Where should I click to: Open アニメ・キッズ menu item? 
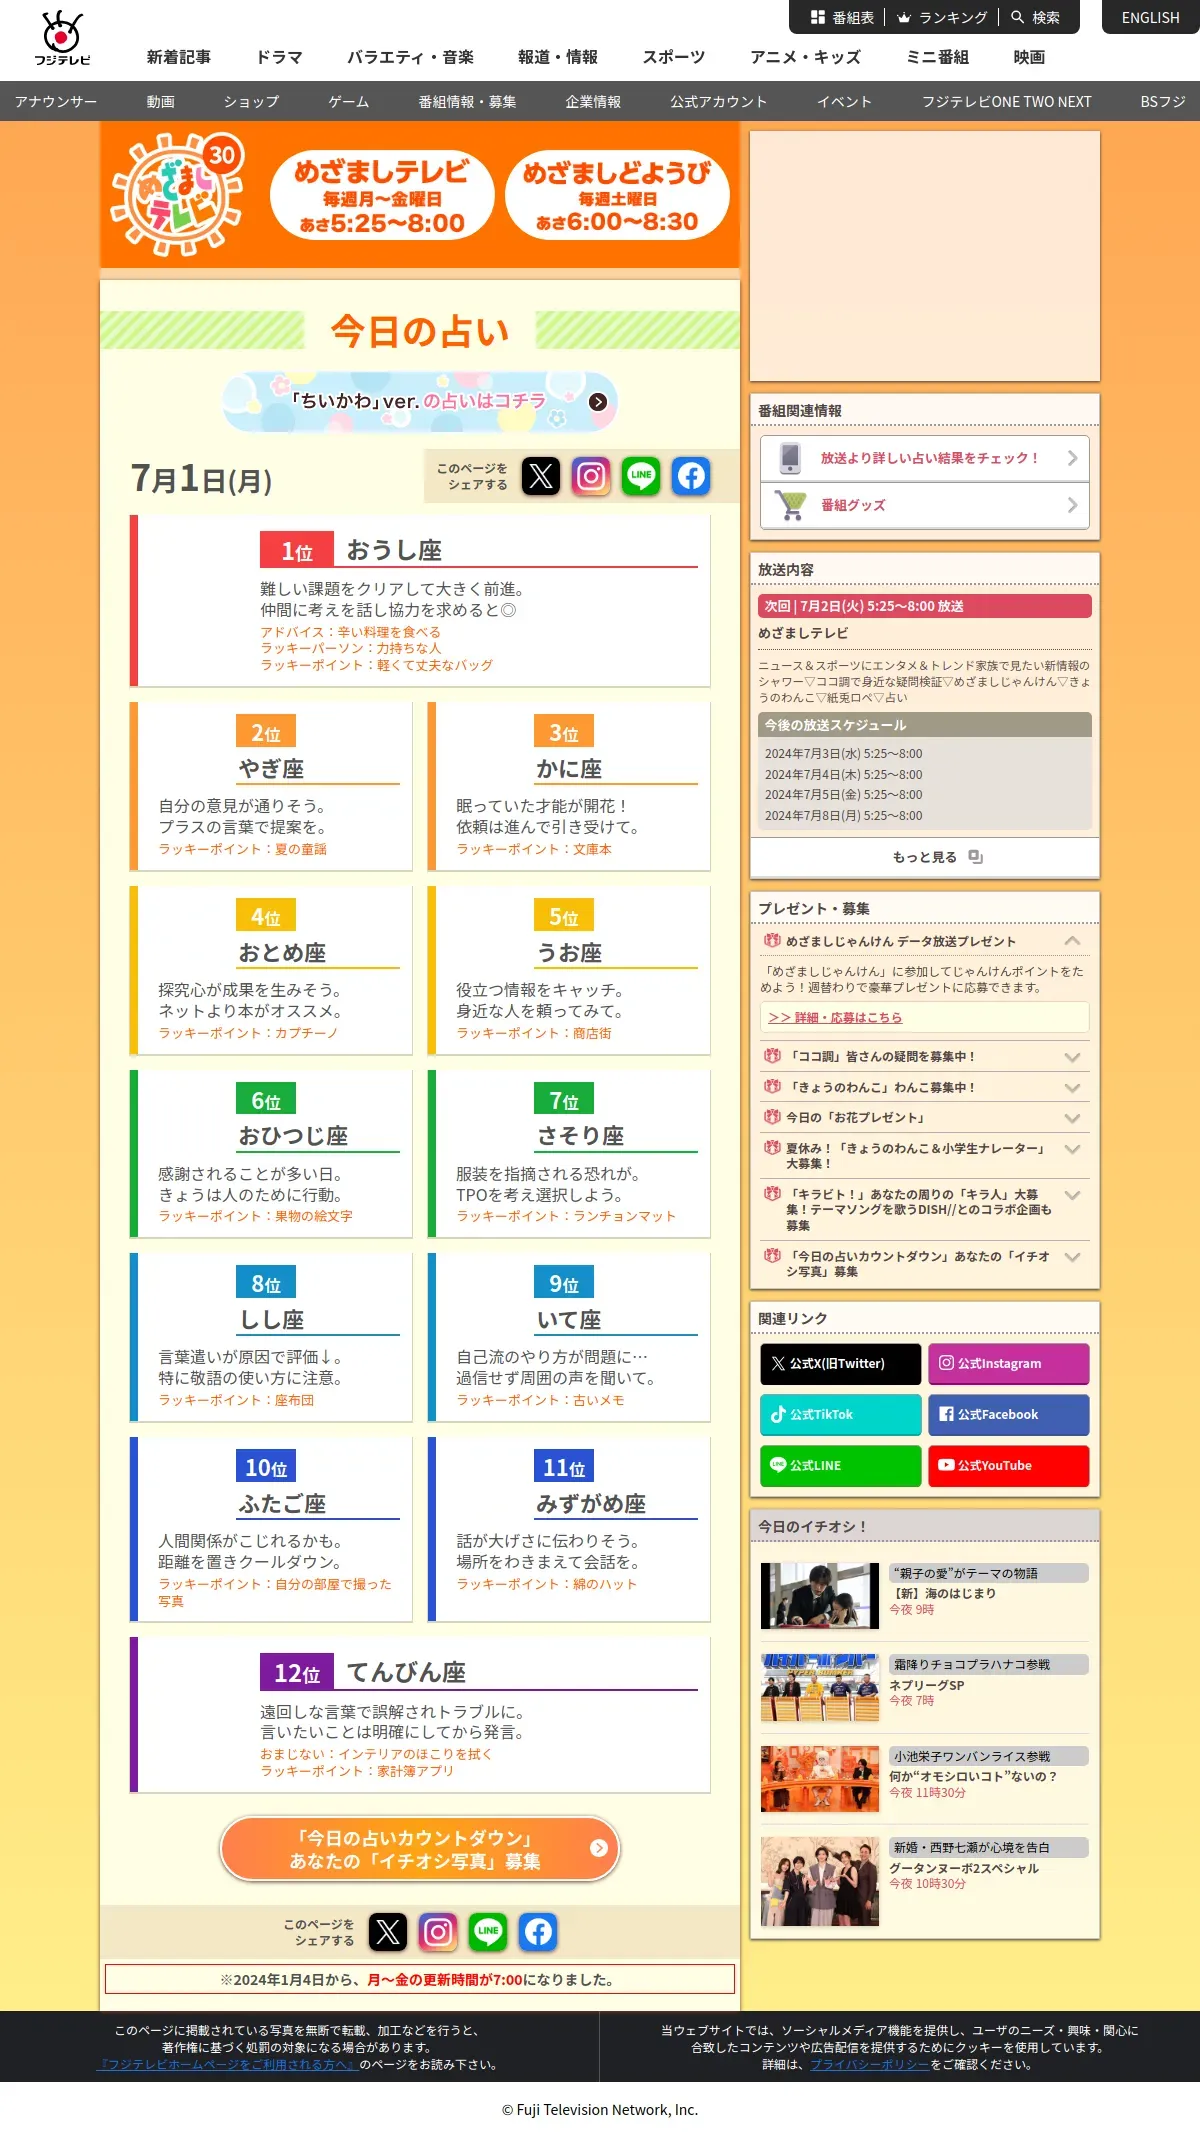click(805, 57)
